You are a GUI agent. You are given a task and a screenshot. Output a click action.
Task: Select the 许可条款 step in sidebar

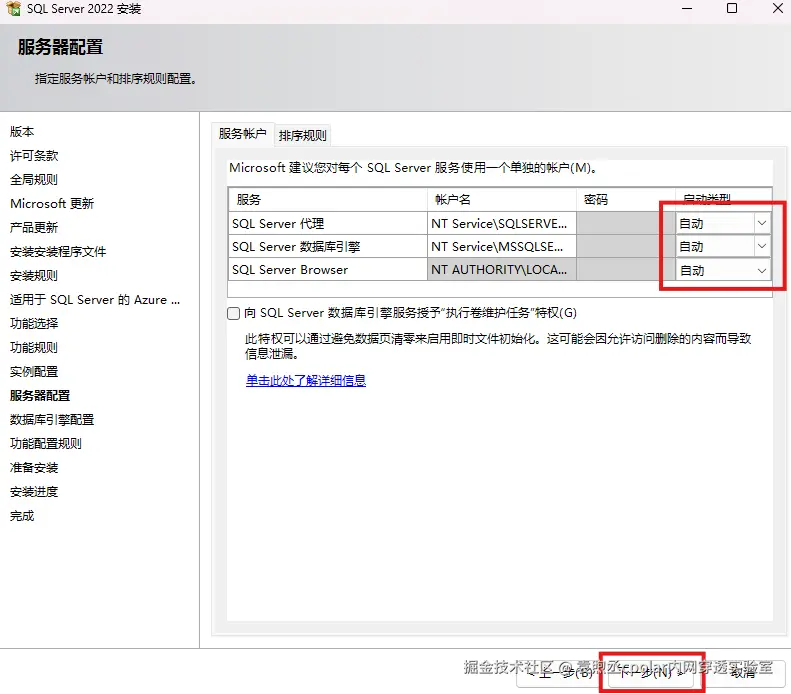click(x=34, y=156)
